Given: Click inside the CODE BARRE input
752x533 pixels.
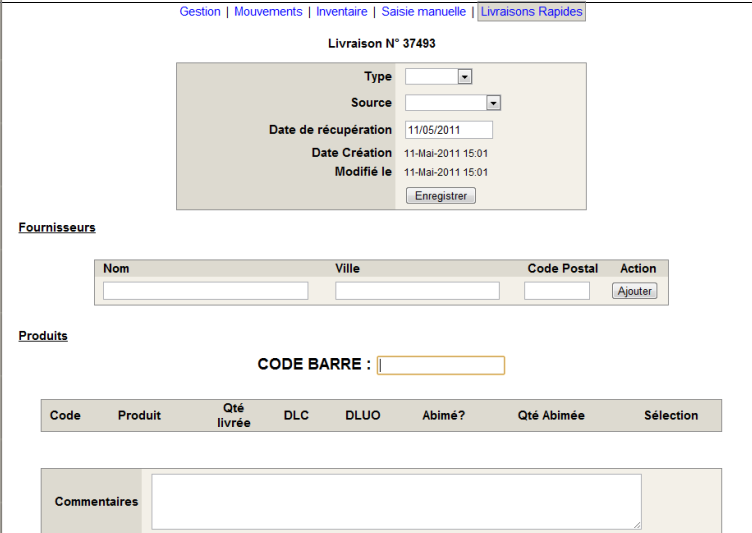Looking at the screenshot, I should 441,365.
